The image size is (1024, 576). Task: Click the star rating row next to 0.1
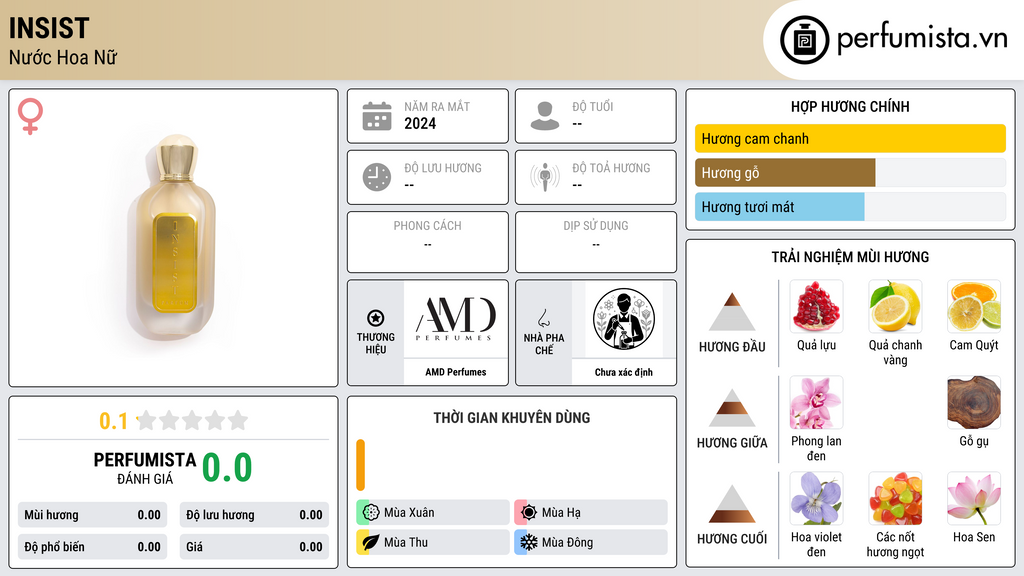point(192,420)
